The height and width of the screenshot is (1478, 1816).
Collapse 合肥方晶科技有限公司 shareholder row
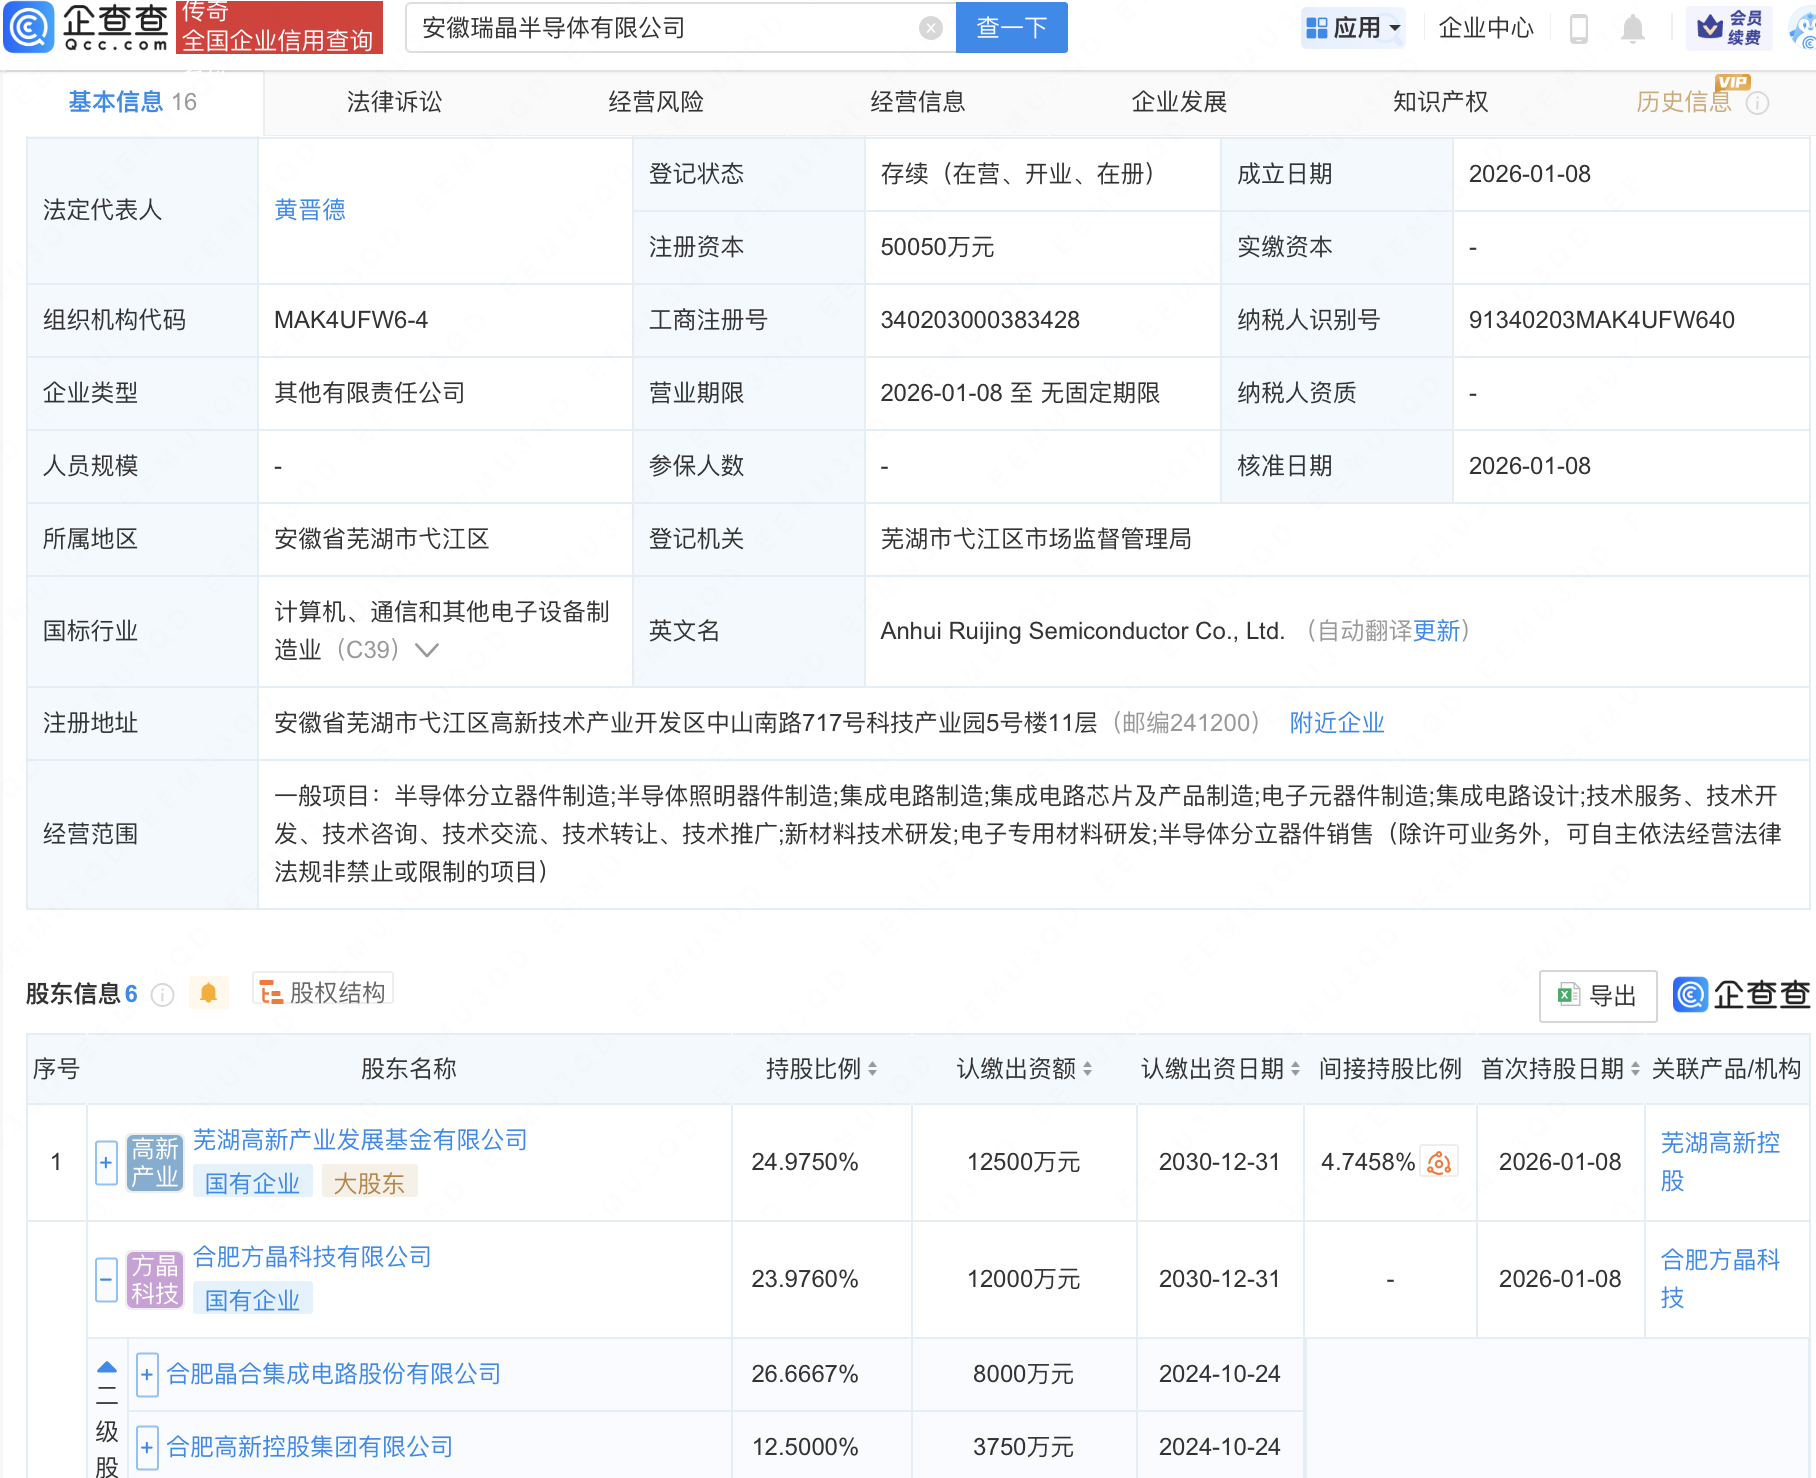(106, 1279)
